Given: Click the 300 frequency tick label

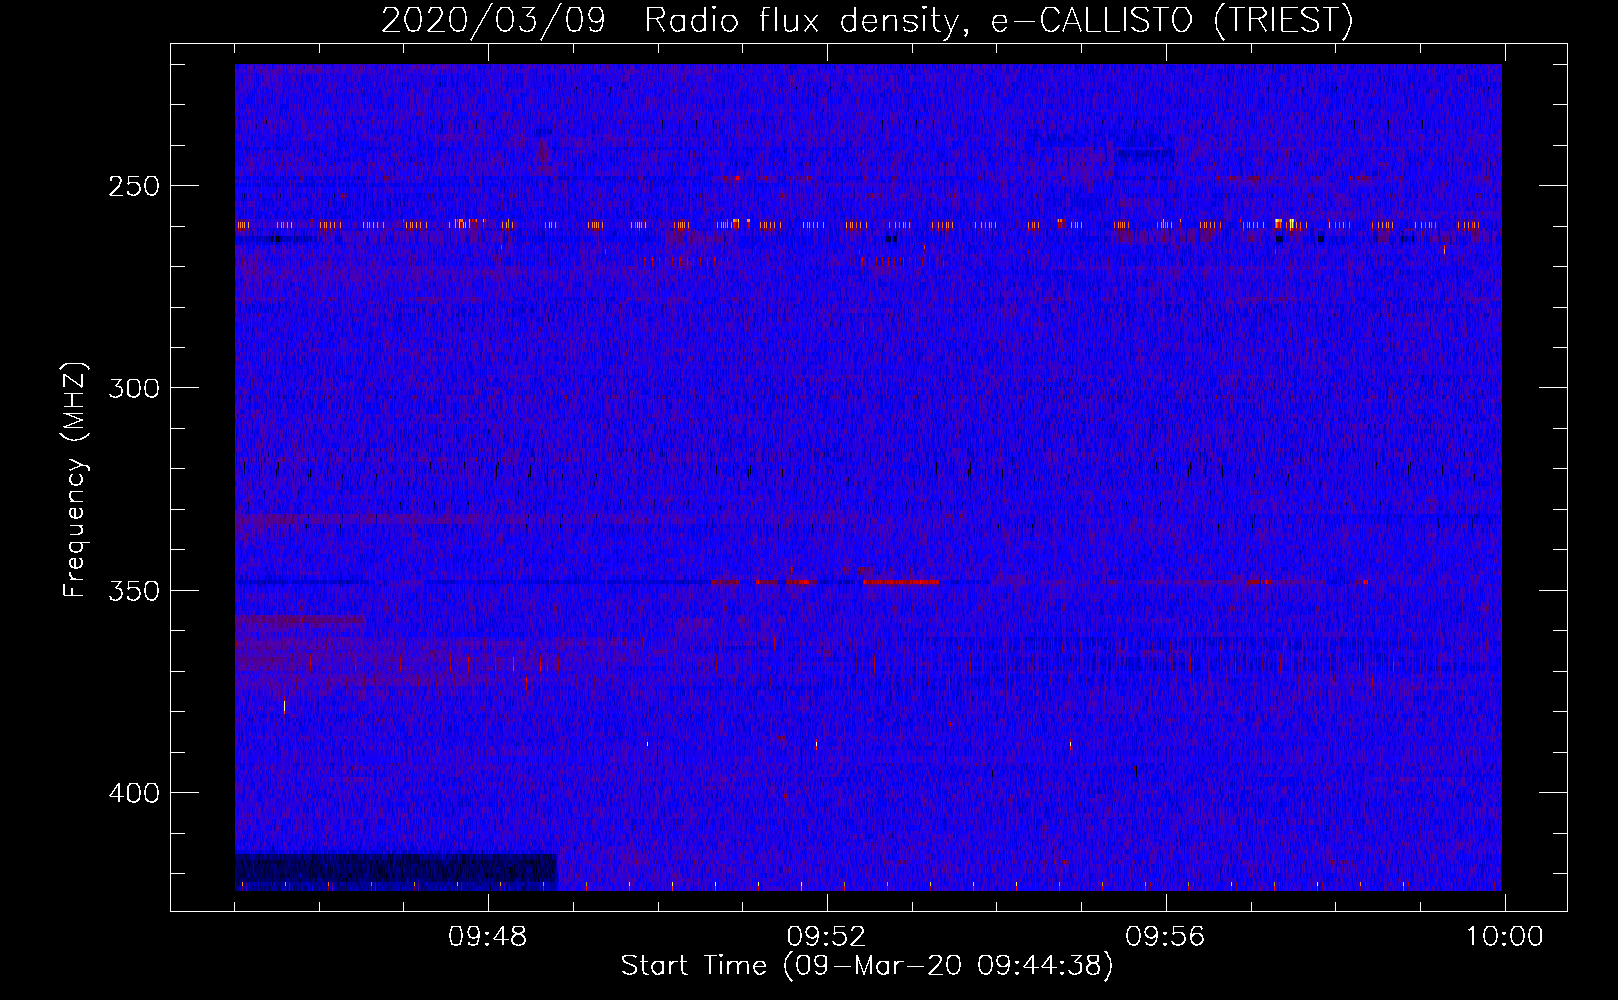Looking at the screenshot, I should coord(133,388).
